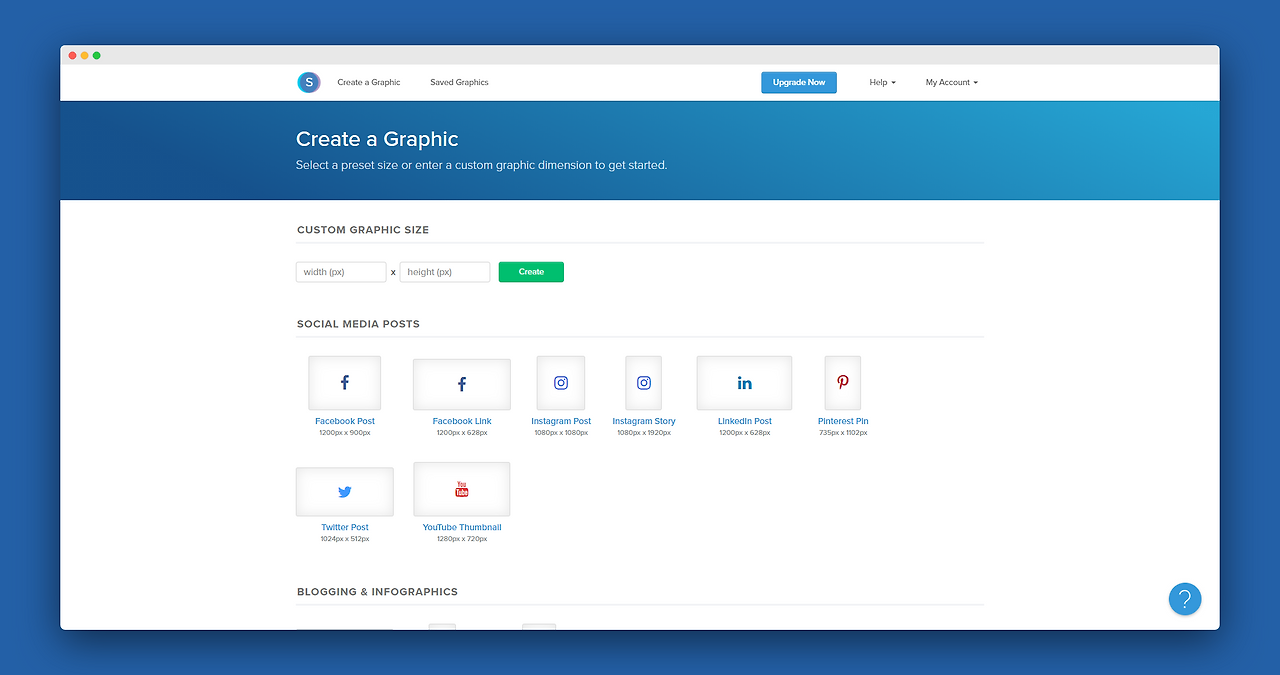Click the Pinterest Pin text link
The height and width of the screenshot is (675, 1280).
(x=843, y=421)
